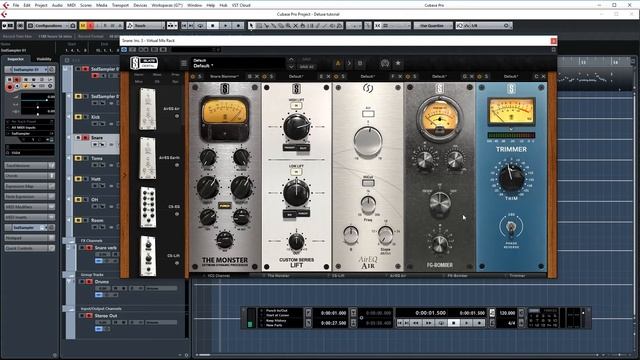Select the Toms track

point(97,158)
